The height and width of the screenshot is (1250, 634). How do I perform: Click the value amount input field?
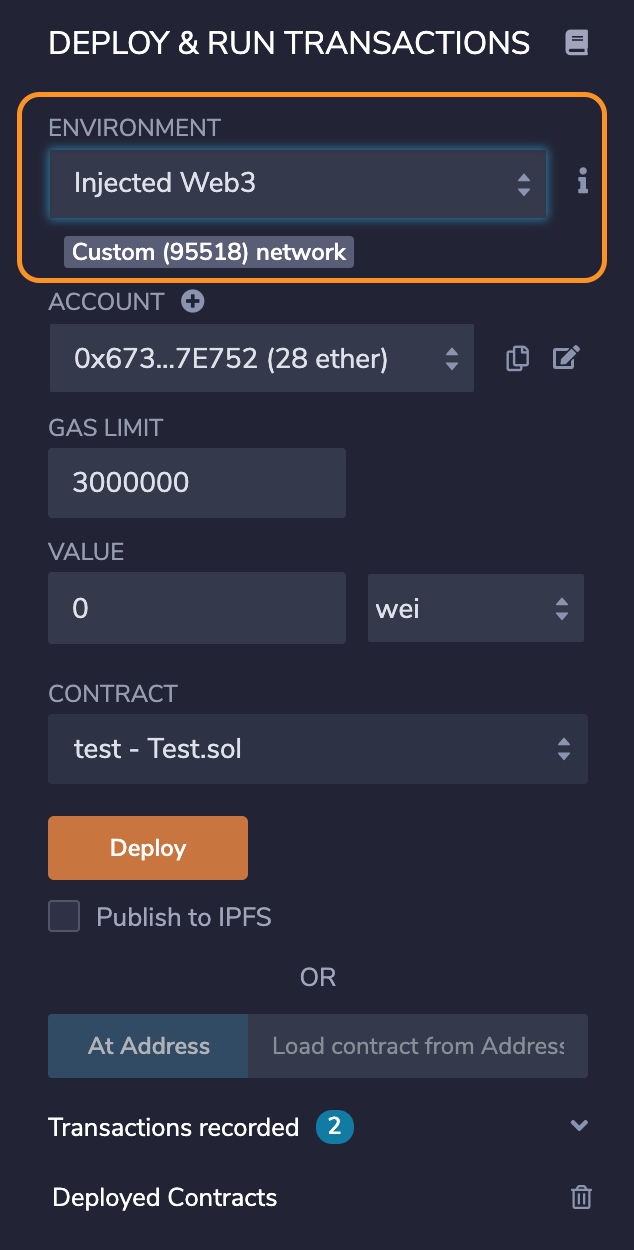click(x=197, y=608)
